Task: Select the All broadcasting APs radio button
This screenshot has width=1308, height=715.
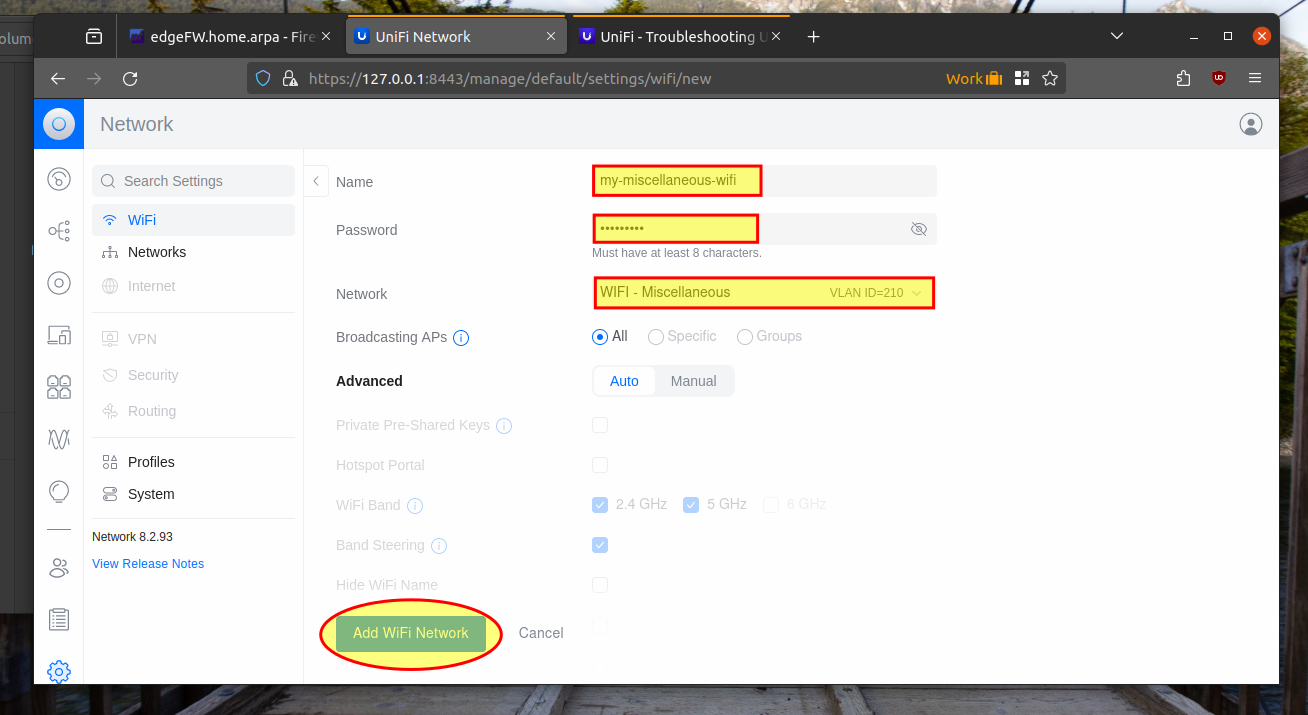Action: click(600, 337)
